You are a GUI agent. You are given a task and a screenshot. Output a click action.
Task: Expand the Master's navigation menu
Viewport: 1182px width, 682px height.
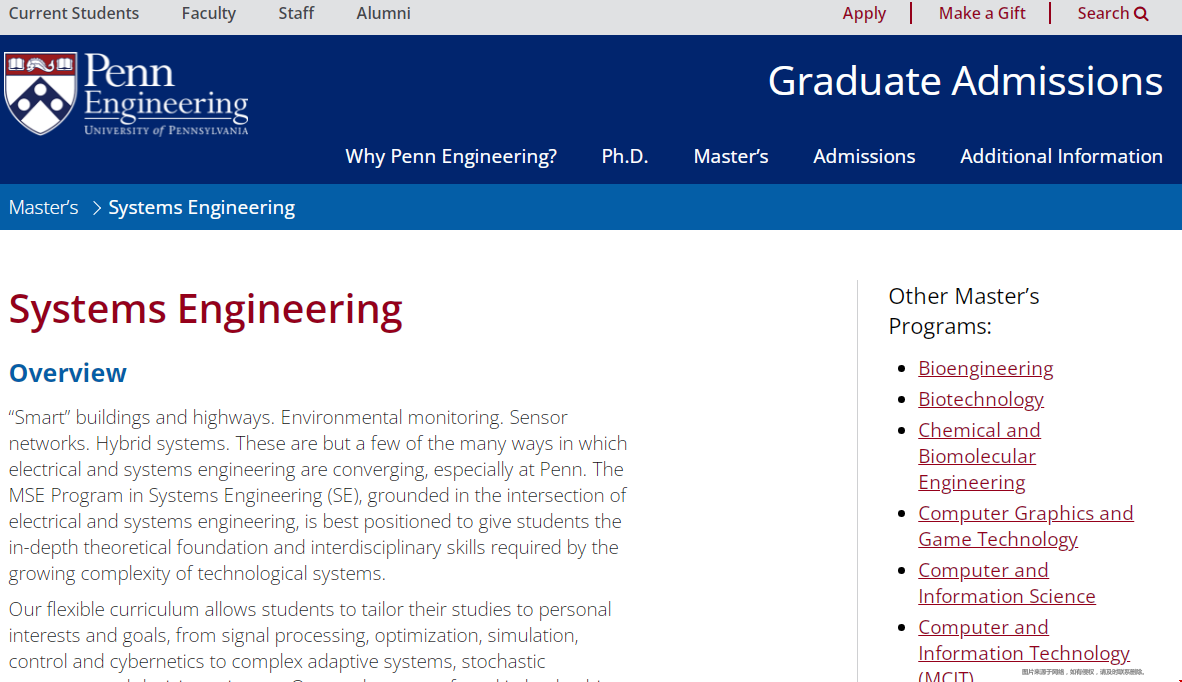tap(730, 156)
